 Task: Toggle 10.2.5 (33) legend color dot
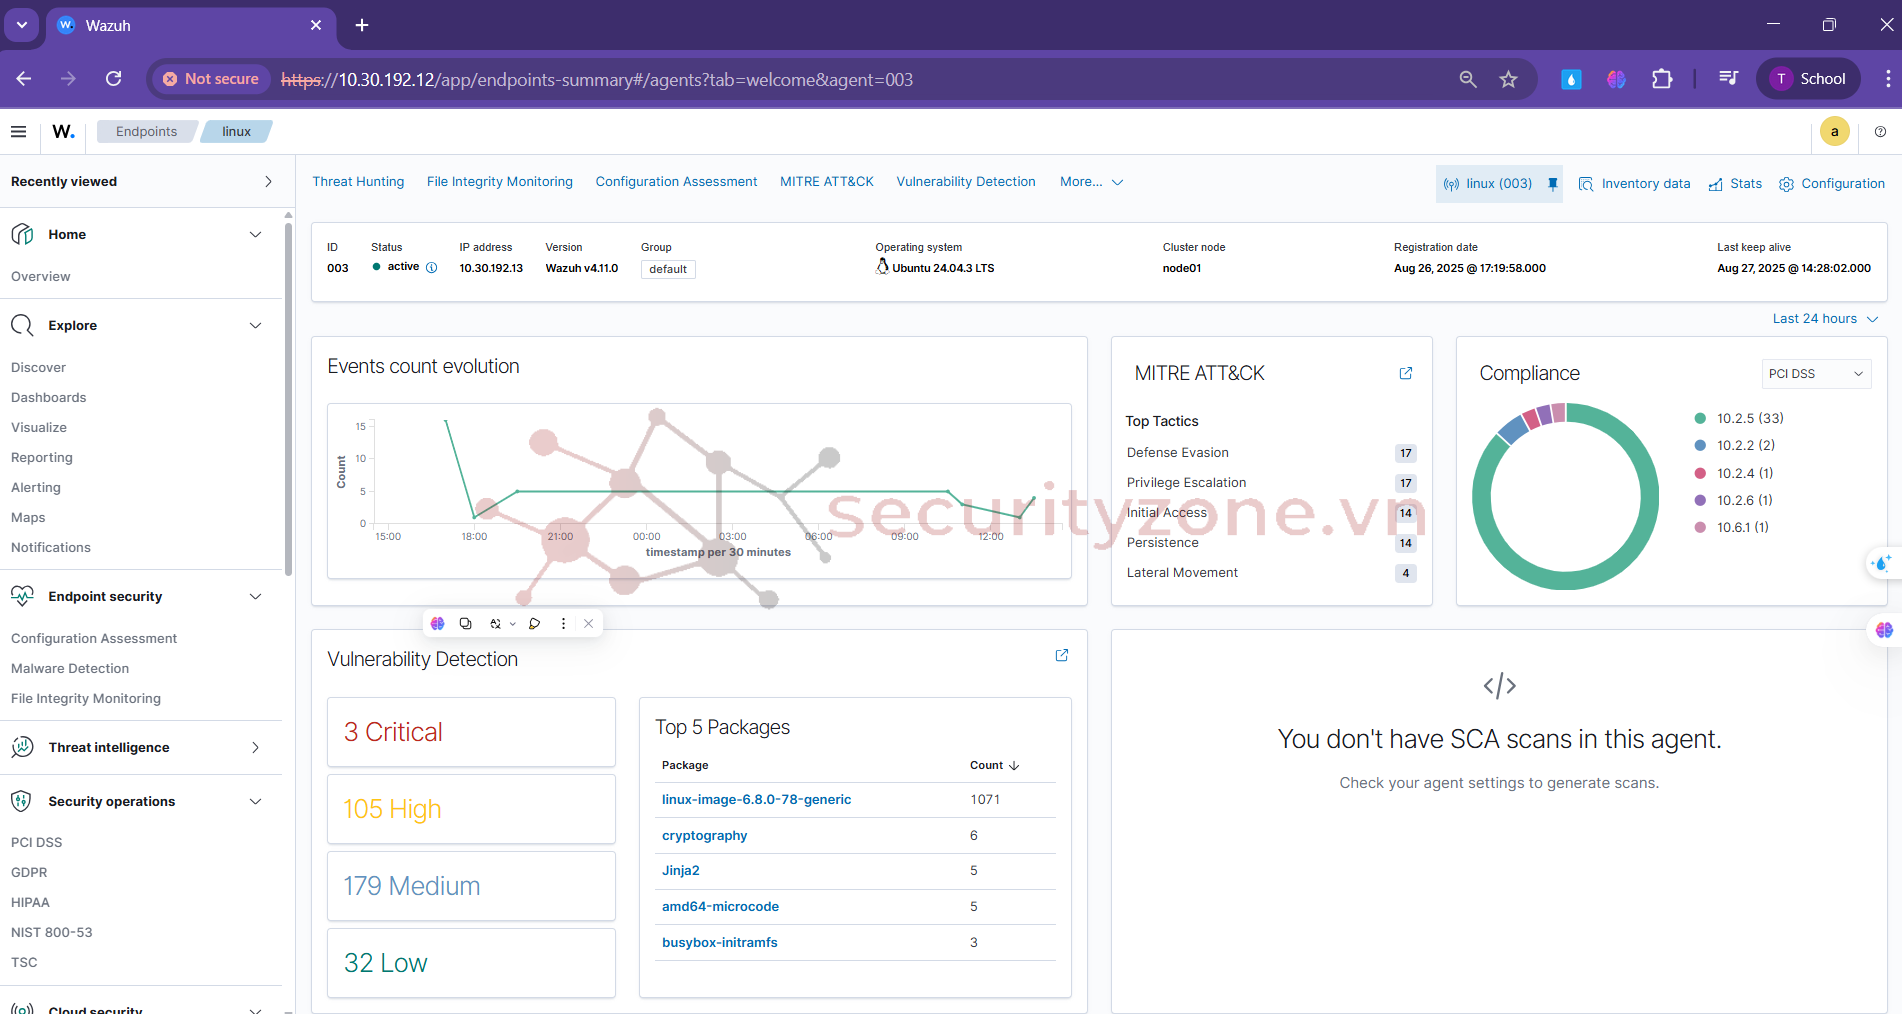[1700, 419]
